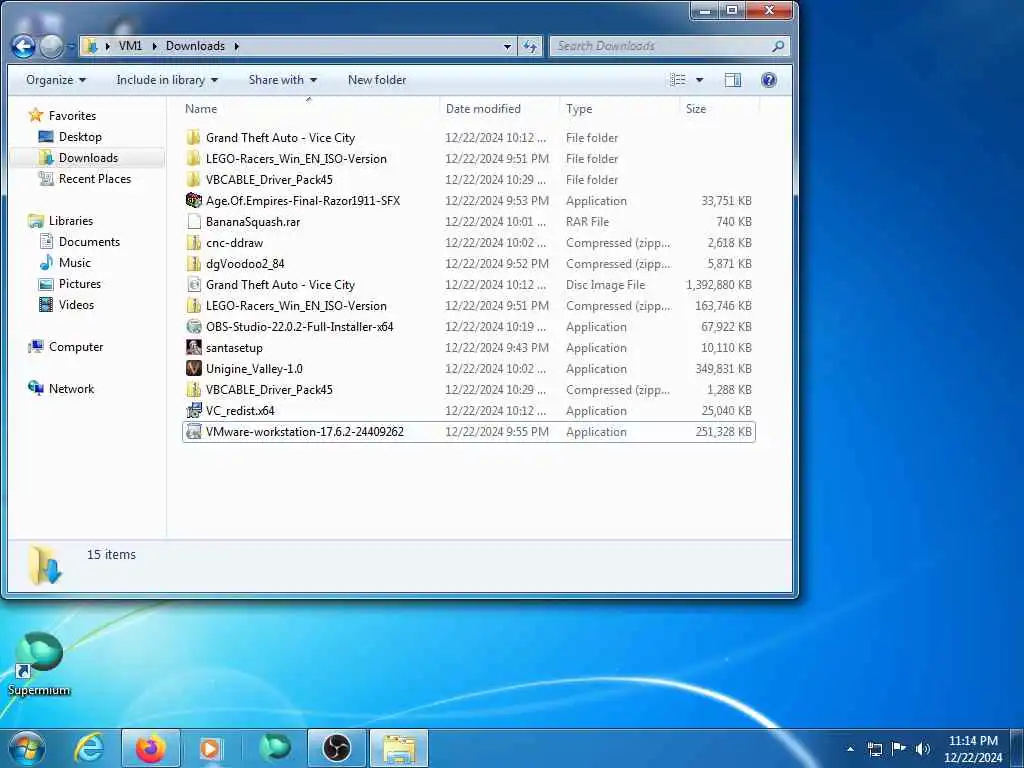Click the refresh button beside address bar

pyautogui.click(x=530, y=46)
